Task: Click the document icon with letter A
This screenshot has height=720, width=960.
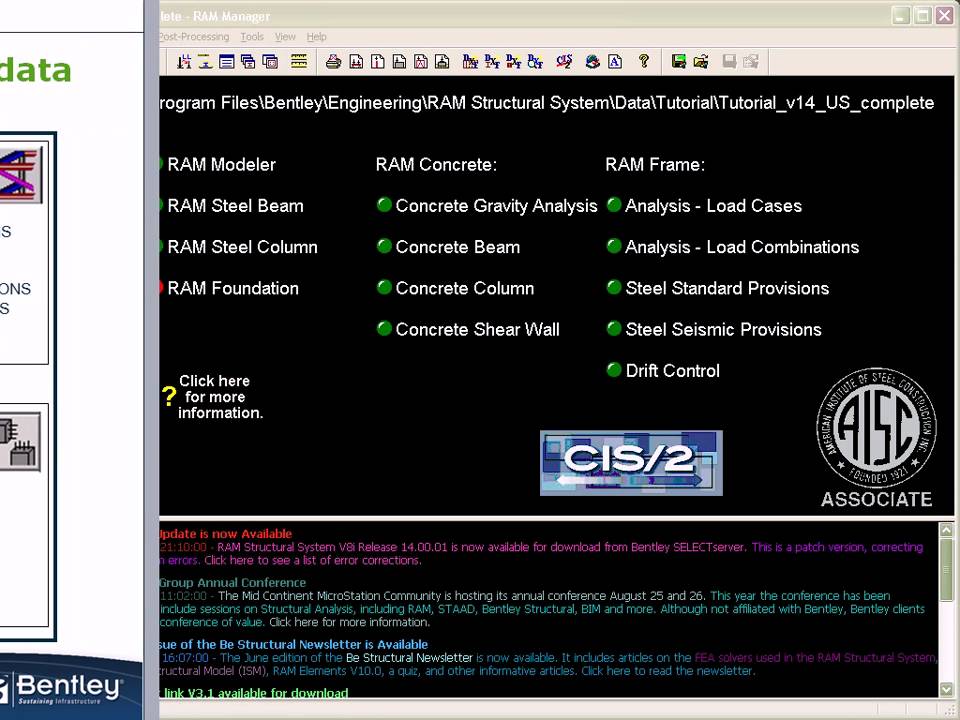Action: (615, 61)
